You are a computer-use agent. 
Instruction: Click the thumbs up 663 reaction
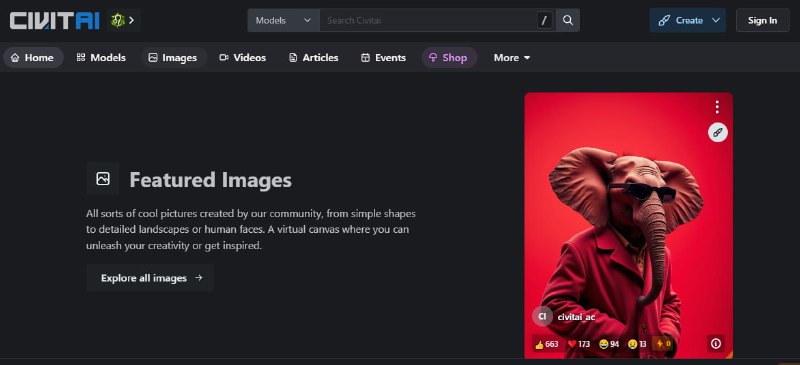[x=546, y=344]
